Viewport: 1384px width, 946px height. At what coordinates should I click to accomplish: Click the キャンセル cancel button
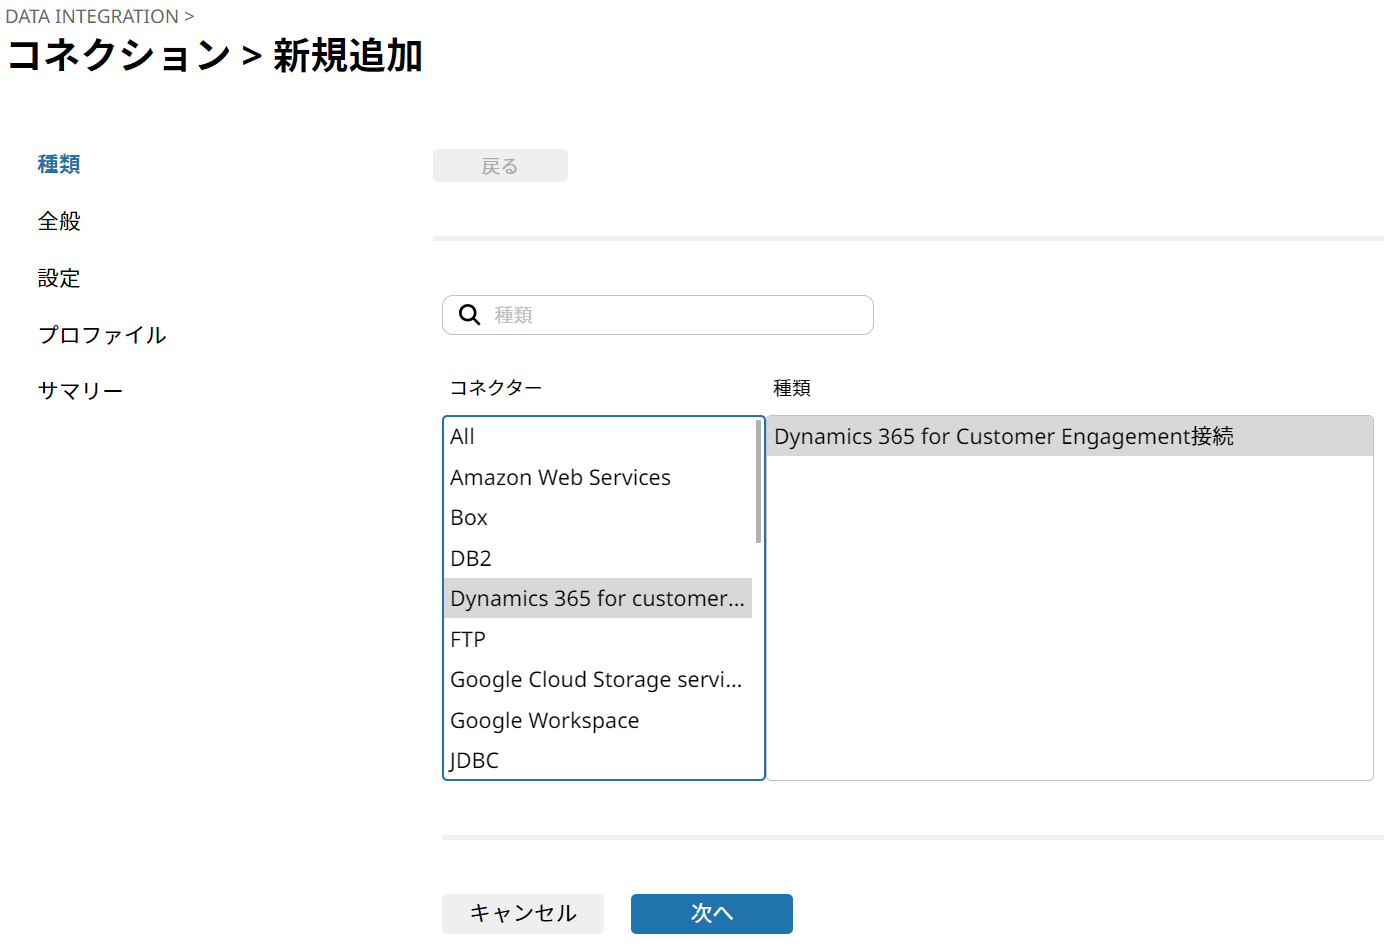[x=523, y=913]
